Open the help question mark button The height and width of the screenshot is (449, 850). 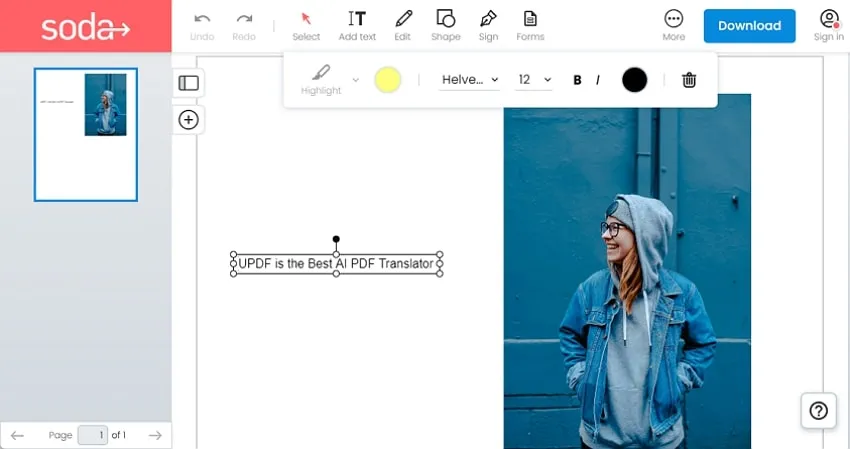coord(819,411)
